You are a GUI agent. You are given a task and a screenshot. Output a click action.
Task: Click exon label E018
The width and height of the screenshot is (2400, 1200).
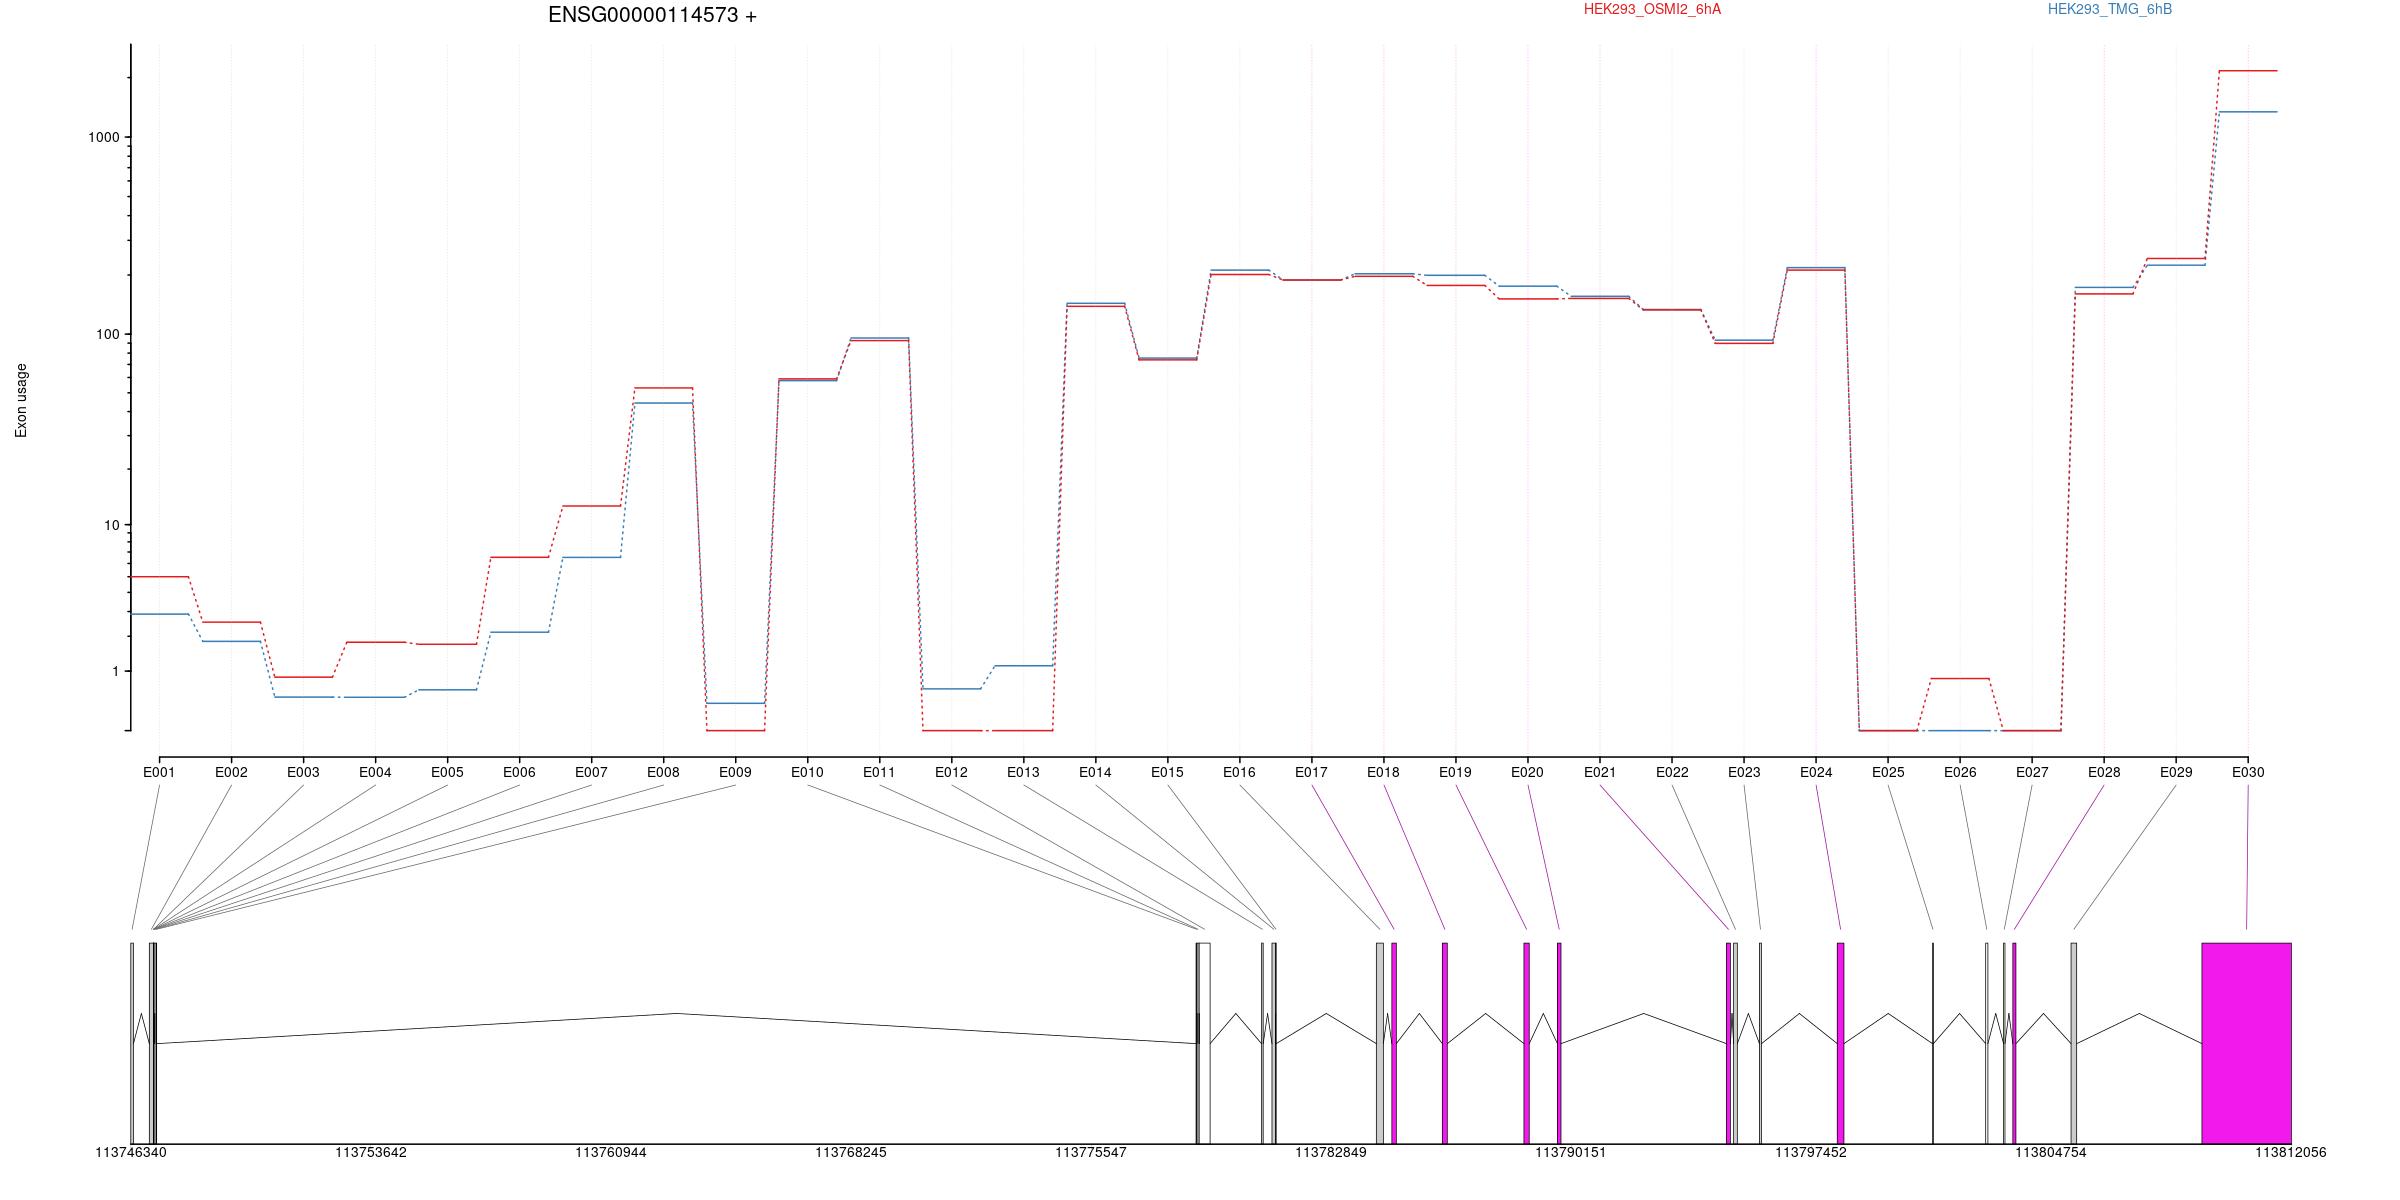(x=1383, y=772)
